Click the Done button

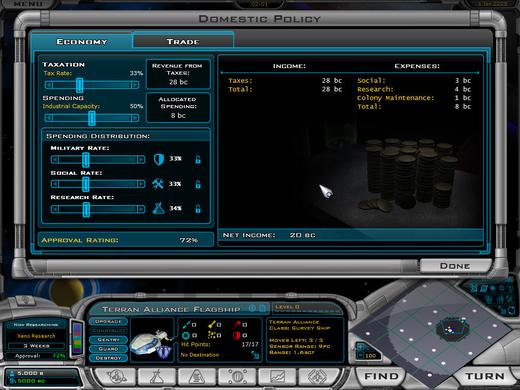(455, 266)
